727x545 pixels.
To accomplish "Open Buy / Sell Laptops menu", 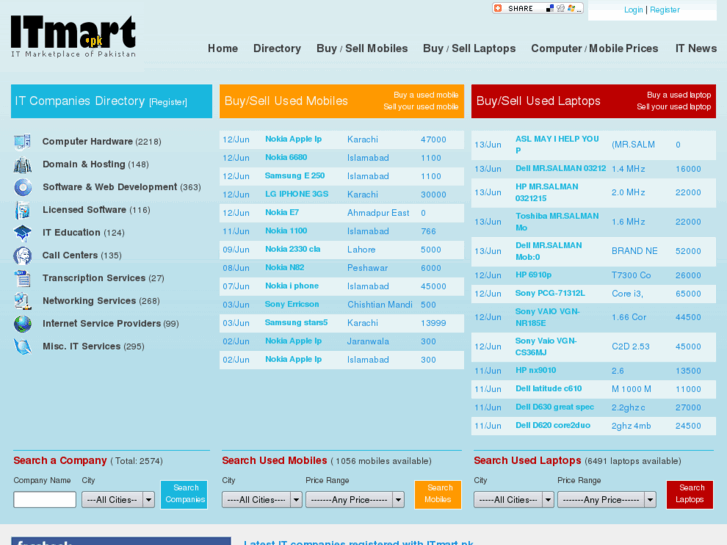I will (469, 48).
